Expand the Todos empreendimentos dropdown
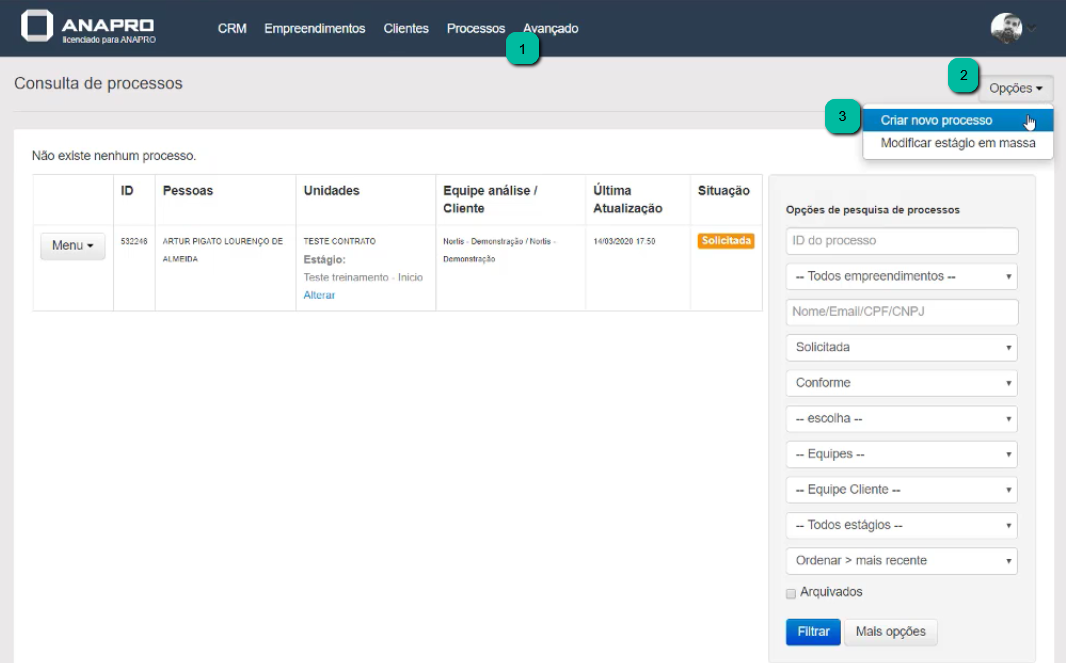This screenshot has width=1066, height=663. tap(901, 276)
